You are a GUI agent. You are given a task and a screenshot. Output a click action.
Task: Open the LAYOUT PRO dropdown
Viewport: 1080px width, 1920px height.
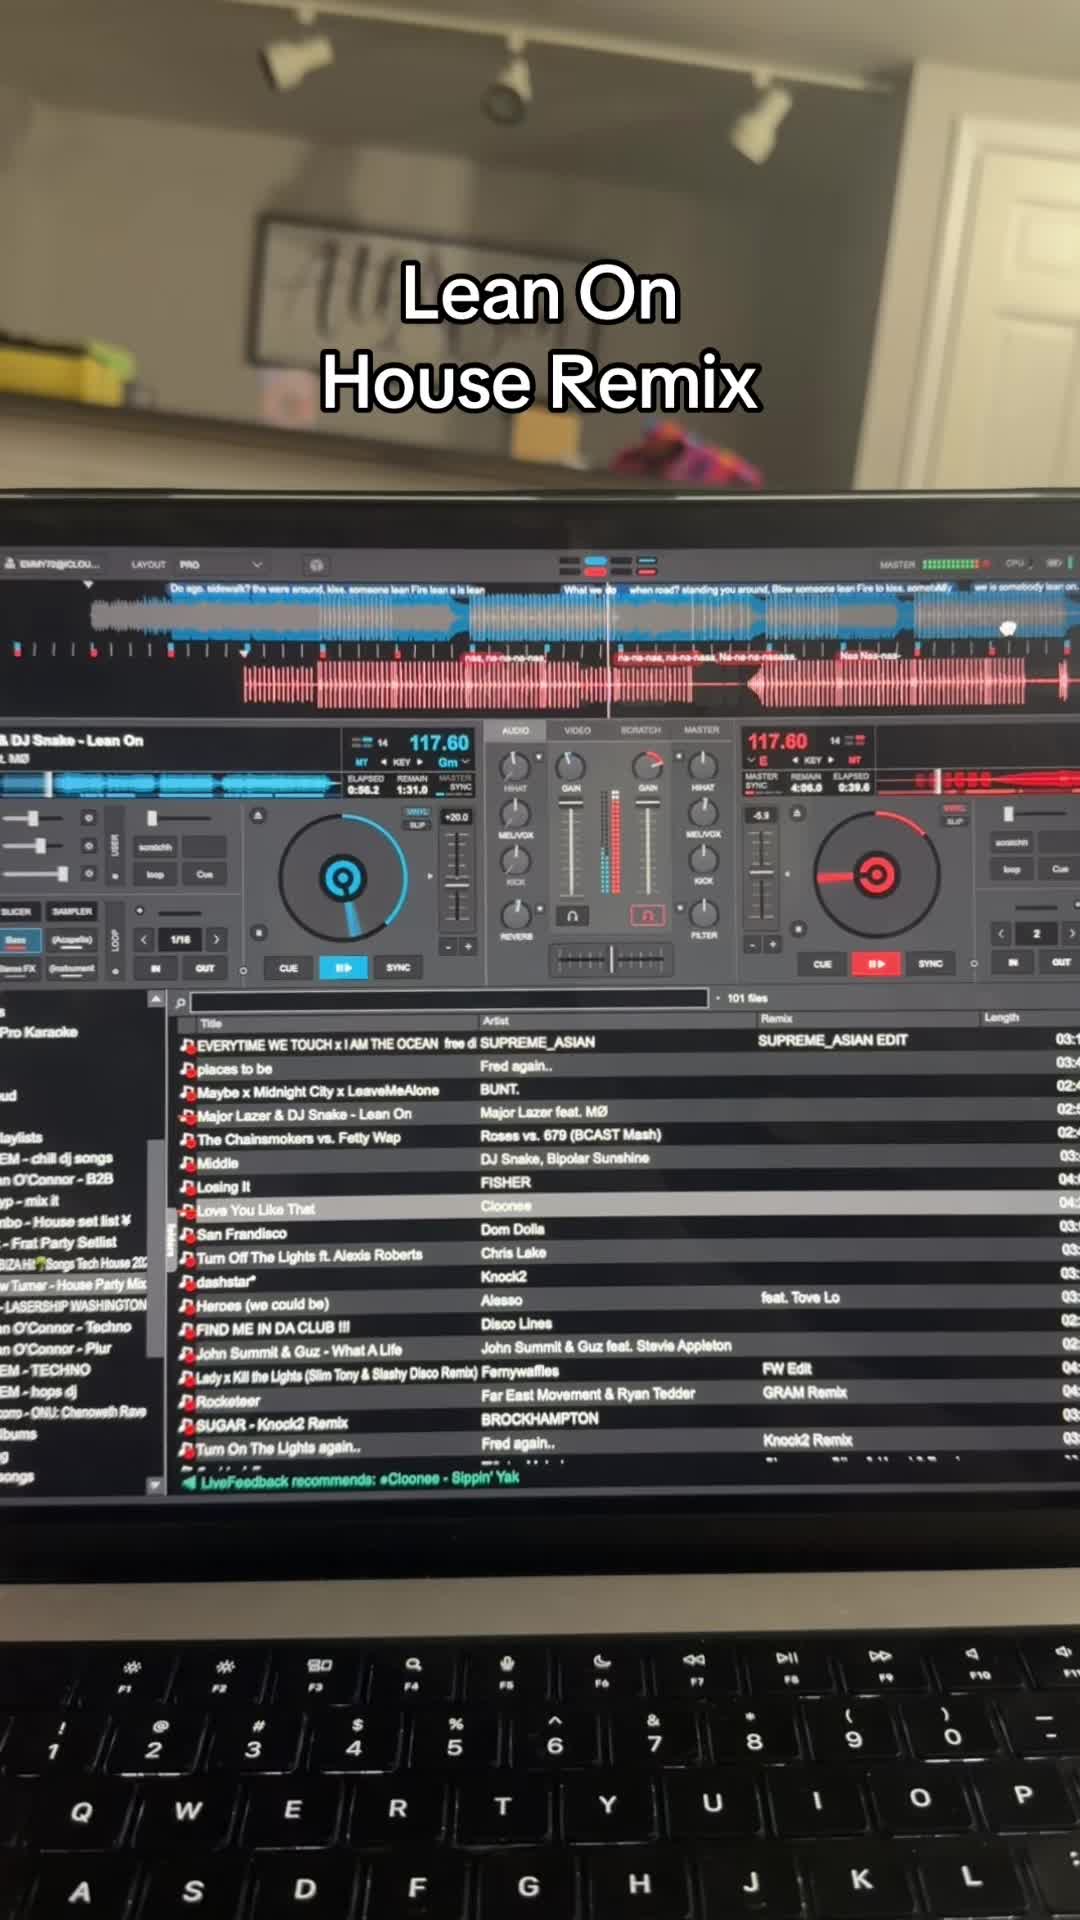[220, 565]
